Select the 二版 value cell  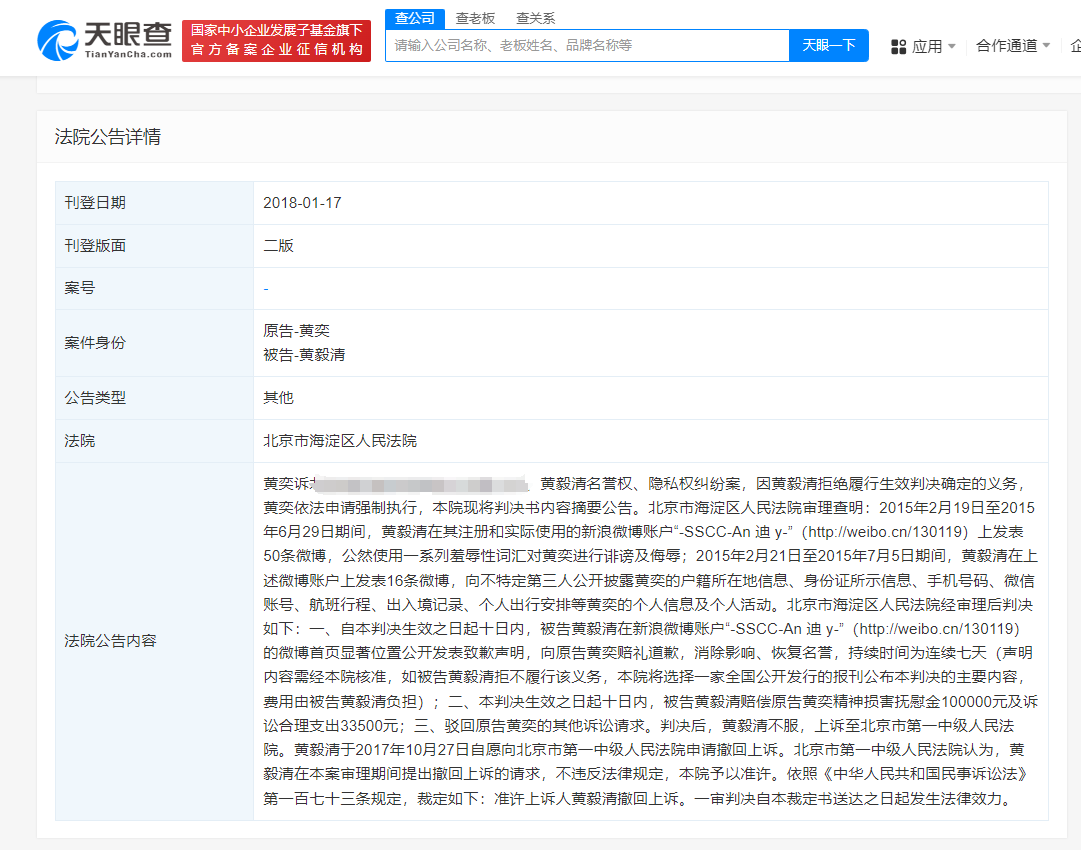[x=651, y=245]
